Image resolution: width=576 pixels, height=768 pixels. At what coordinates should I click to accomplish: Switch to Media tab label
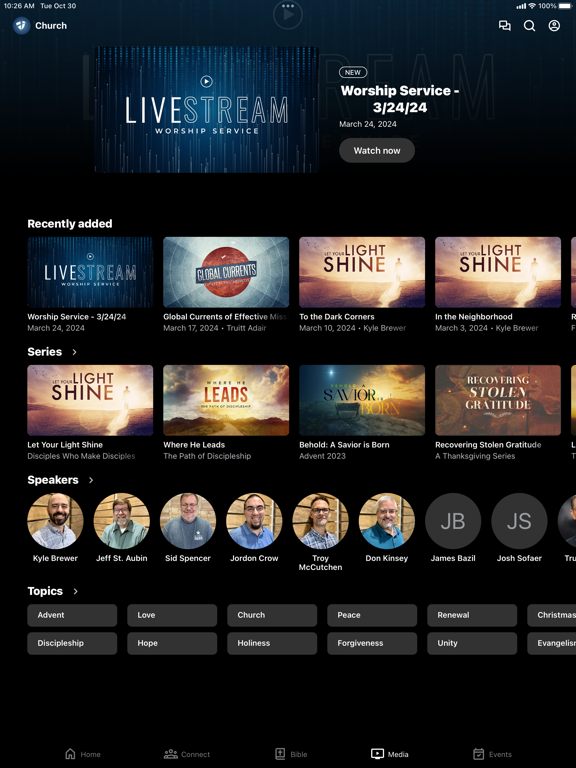[x=398, y=754]
